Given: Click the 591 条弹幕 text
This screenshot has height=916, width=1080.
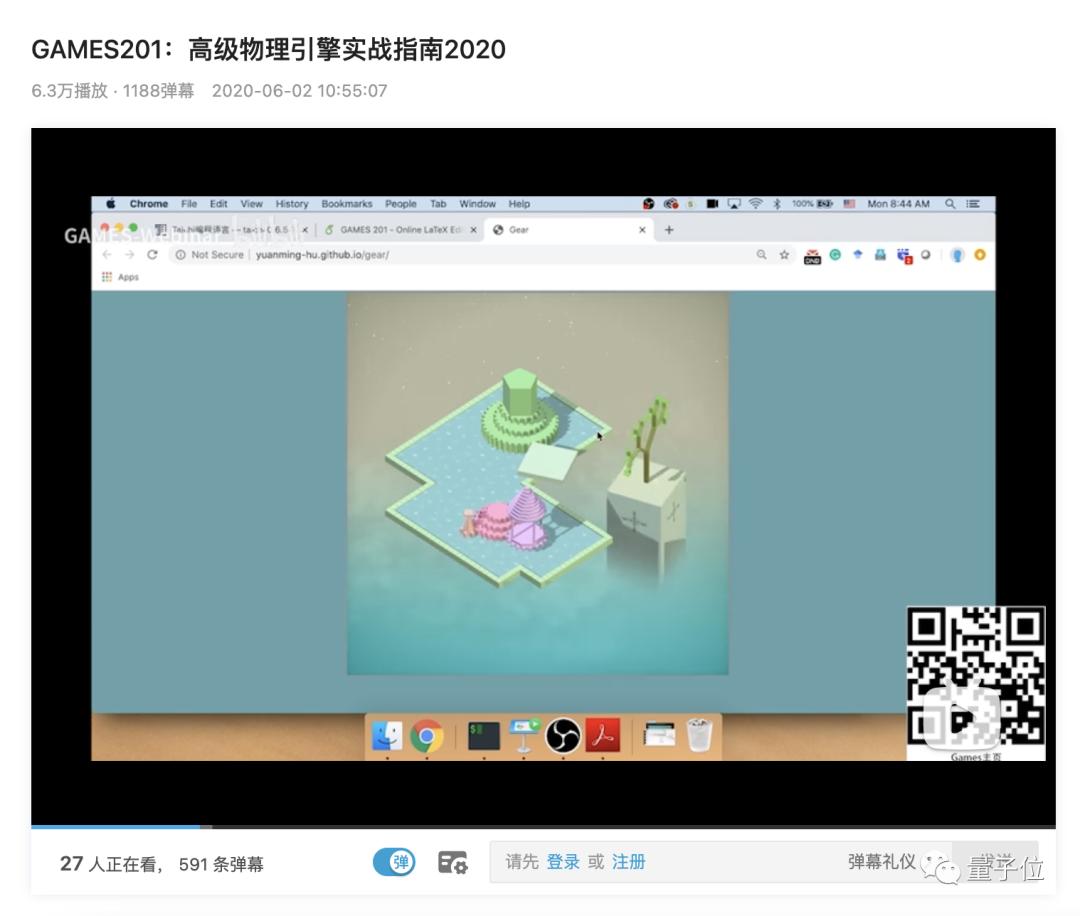Looking at the screenshot, I should [x=221, y=864].
